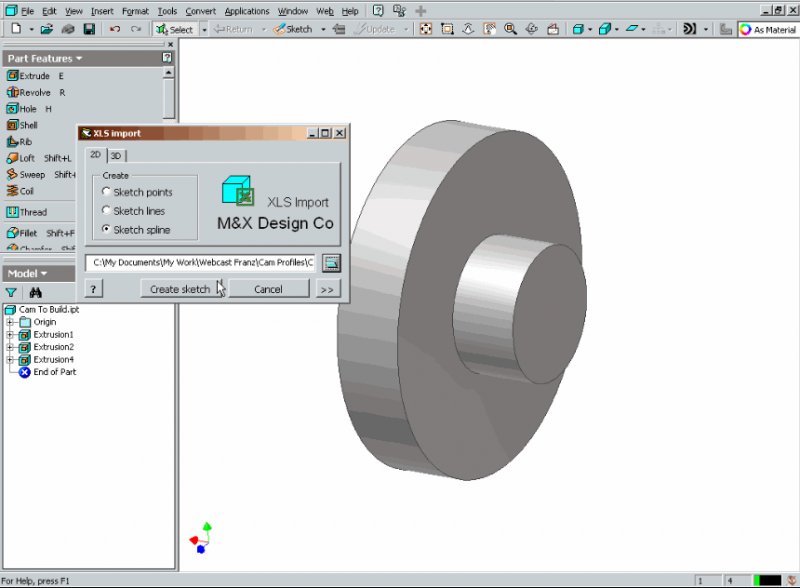
Task: Open the As Material color style box
Action: pyautogui.click(x=768, y=30)
